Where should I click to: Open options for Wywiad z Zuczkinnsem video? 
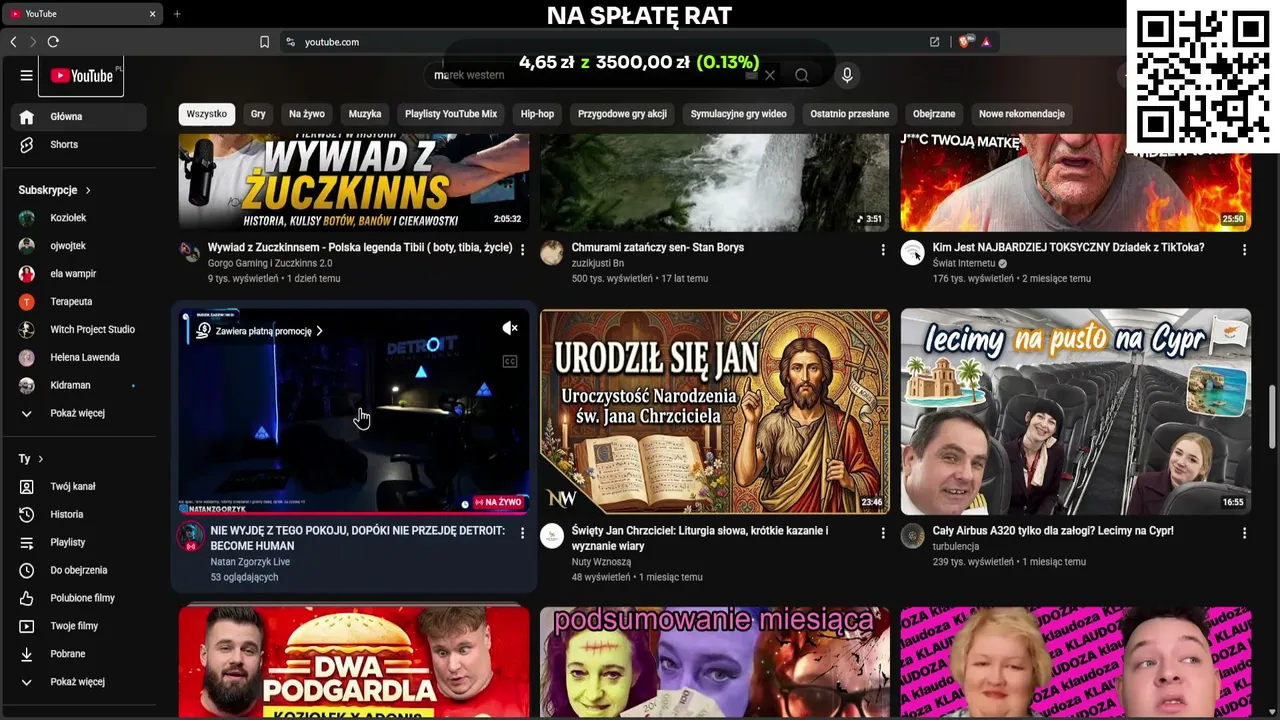(x=522, y=249)
